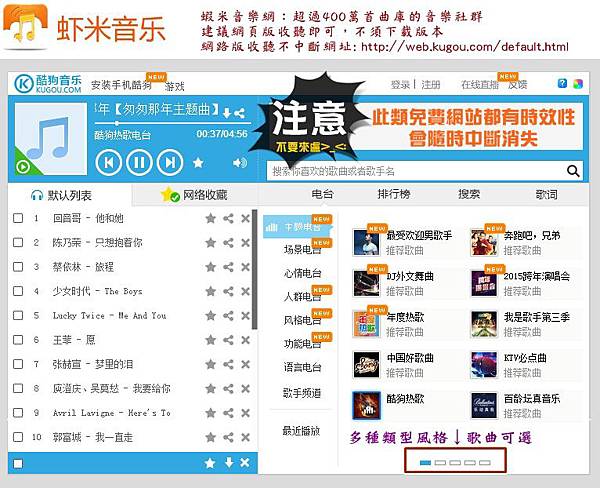The width and height of the screenshot is (600, 488).
Task: Star the song 郭富城 - 我一直走
Action: 210,437
